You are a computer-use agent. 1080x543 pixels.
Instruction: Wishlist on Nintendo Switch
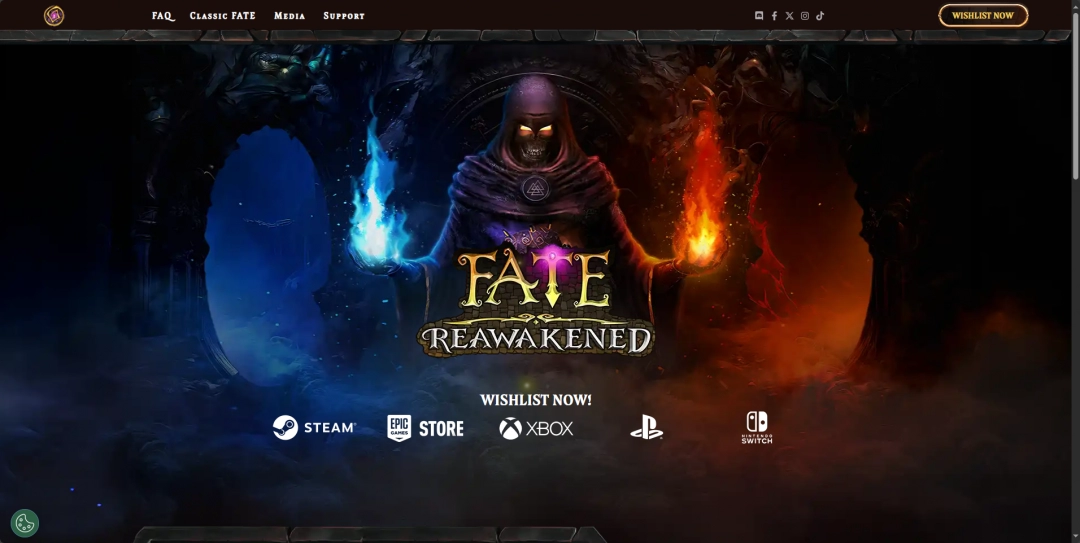(x=757, y=427)
